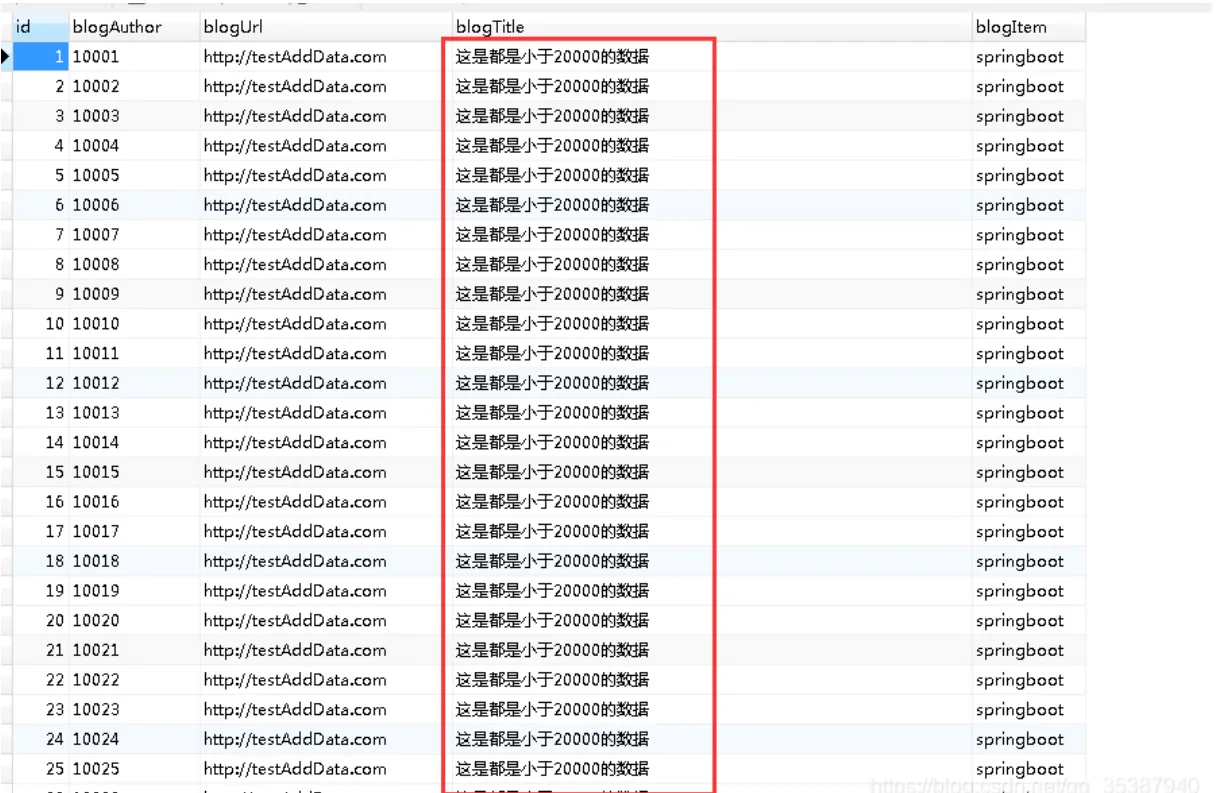1218x793 pixels.
Task: Click blogAuthor cell 10011
Action: click(134, 354)
